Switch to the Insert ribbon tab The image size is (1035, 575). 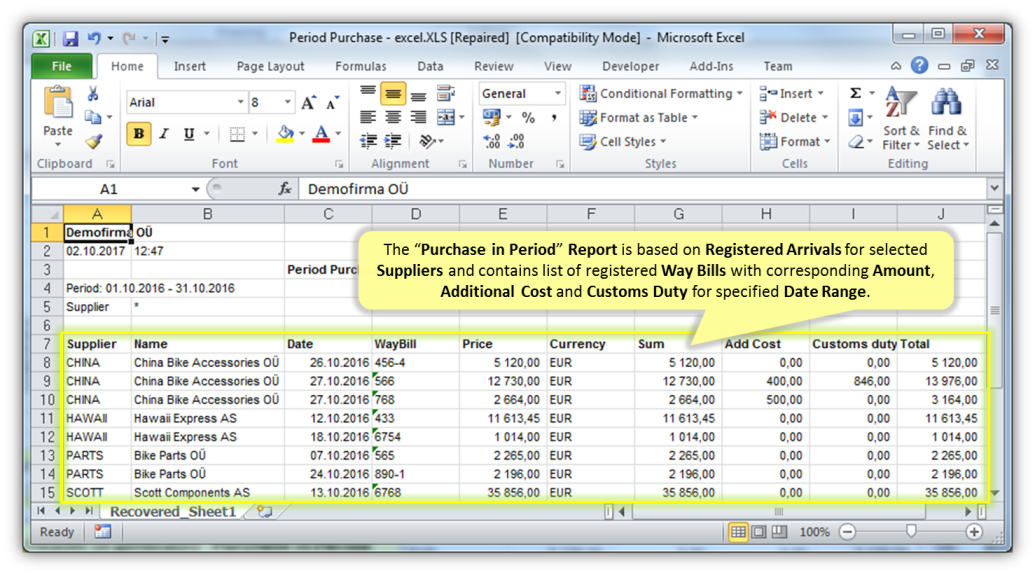(189, 66)
